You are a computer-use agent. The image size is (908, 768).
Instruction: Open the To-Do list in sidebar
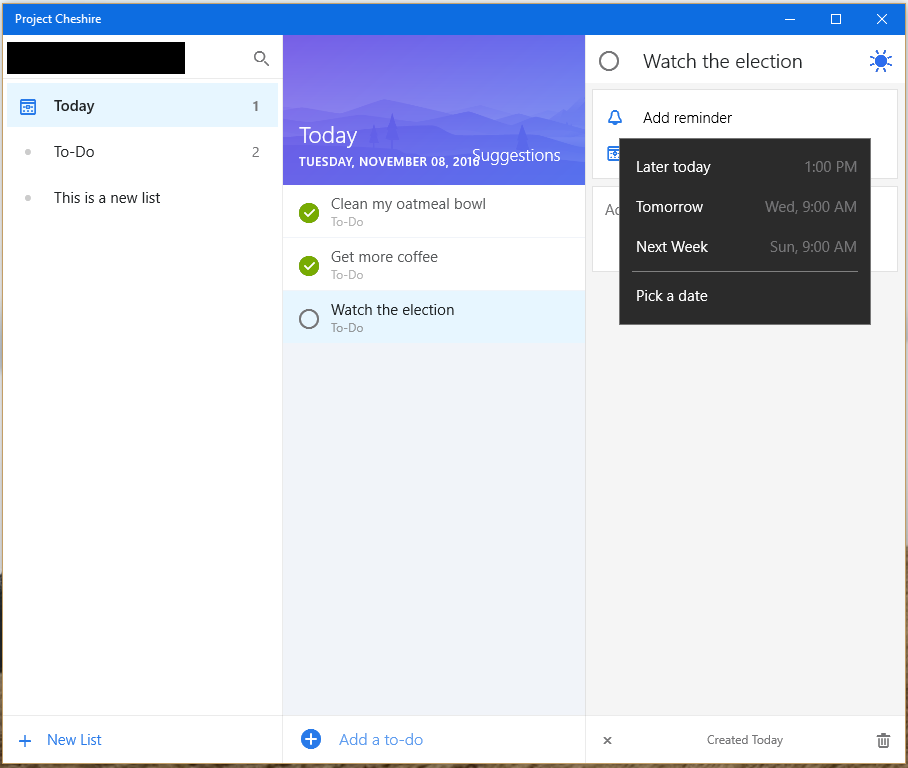[74, 152]
